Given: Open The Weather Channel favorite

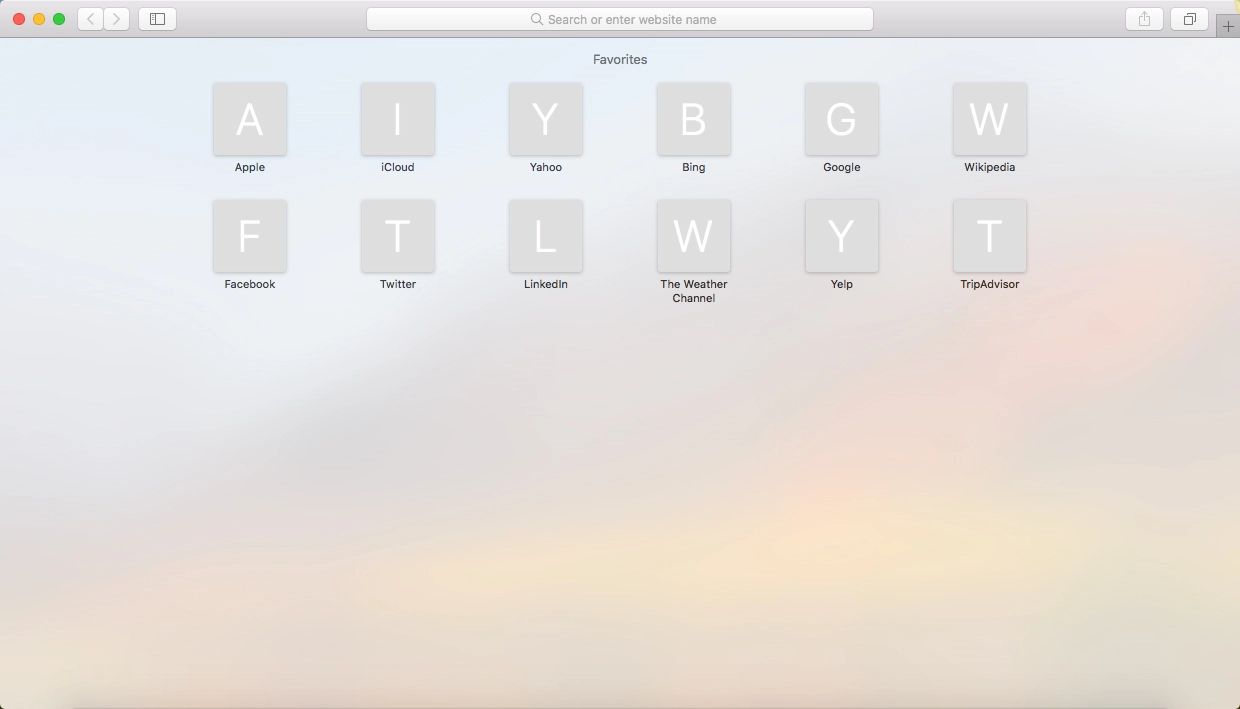Looking at the screenshot, I should pyautogui.click(x=694, y=236).
